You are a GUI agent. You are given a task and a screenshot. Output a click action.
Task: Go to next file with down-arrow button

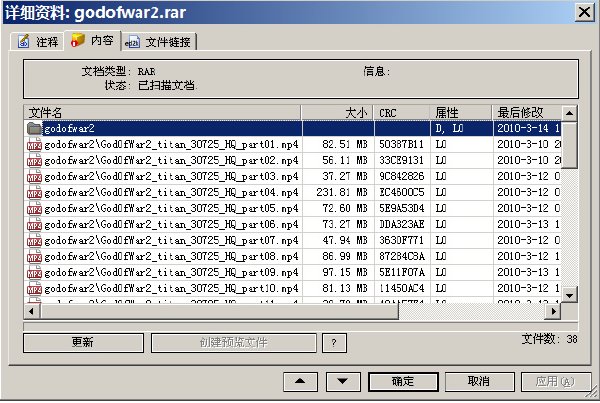tap(343, 381)
